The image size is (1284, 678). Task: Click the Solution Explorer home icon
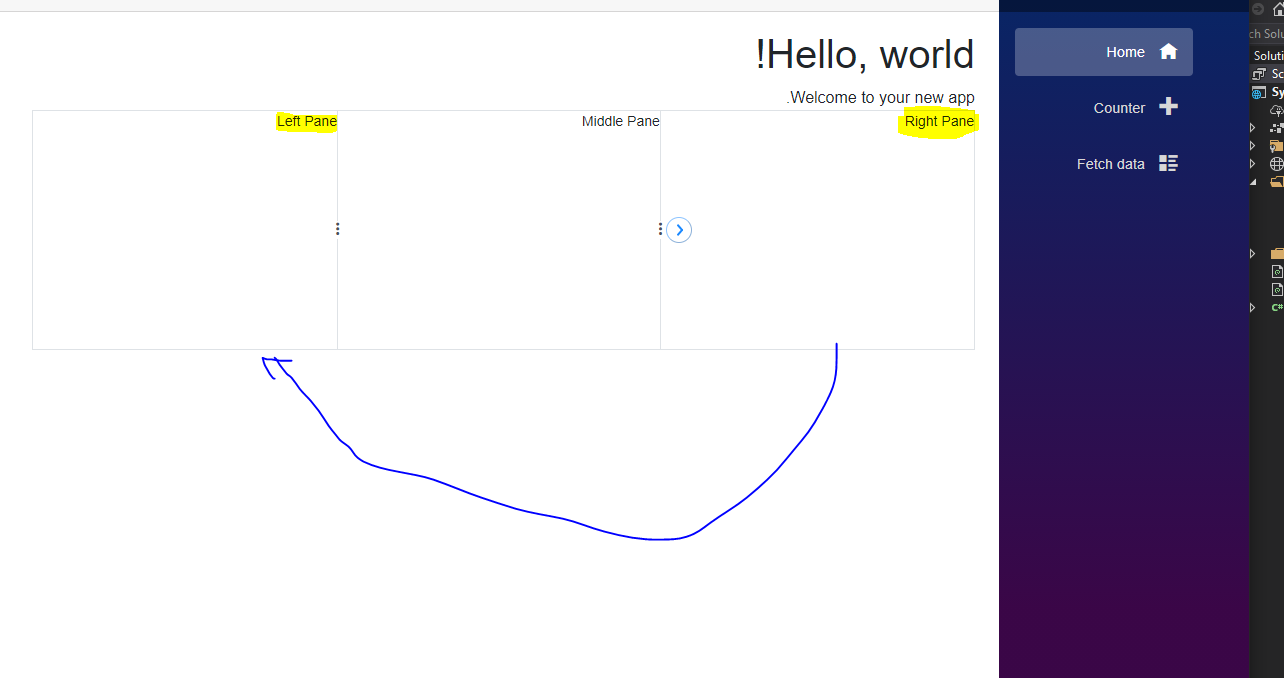(x=1278, y=9)
